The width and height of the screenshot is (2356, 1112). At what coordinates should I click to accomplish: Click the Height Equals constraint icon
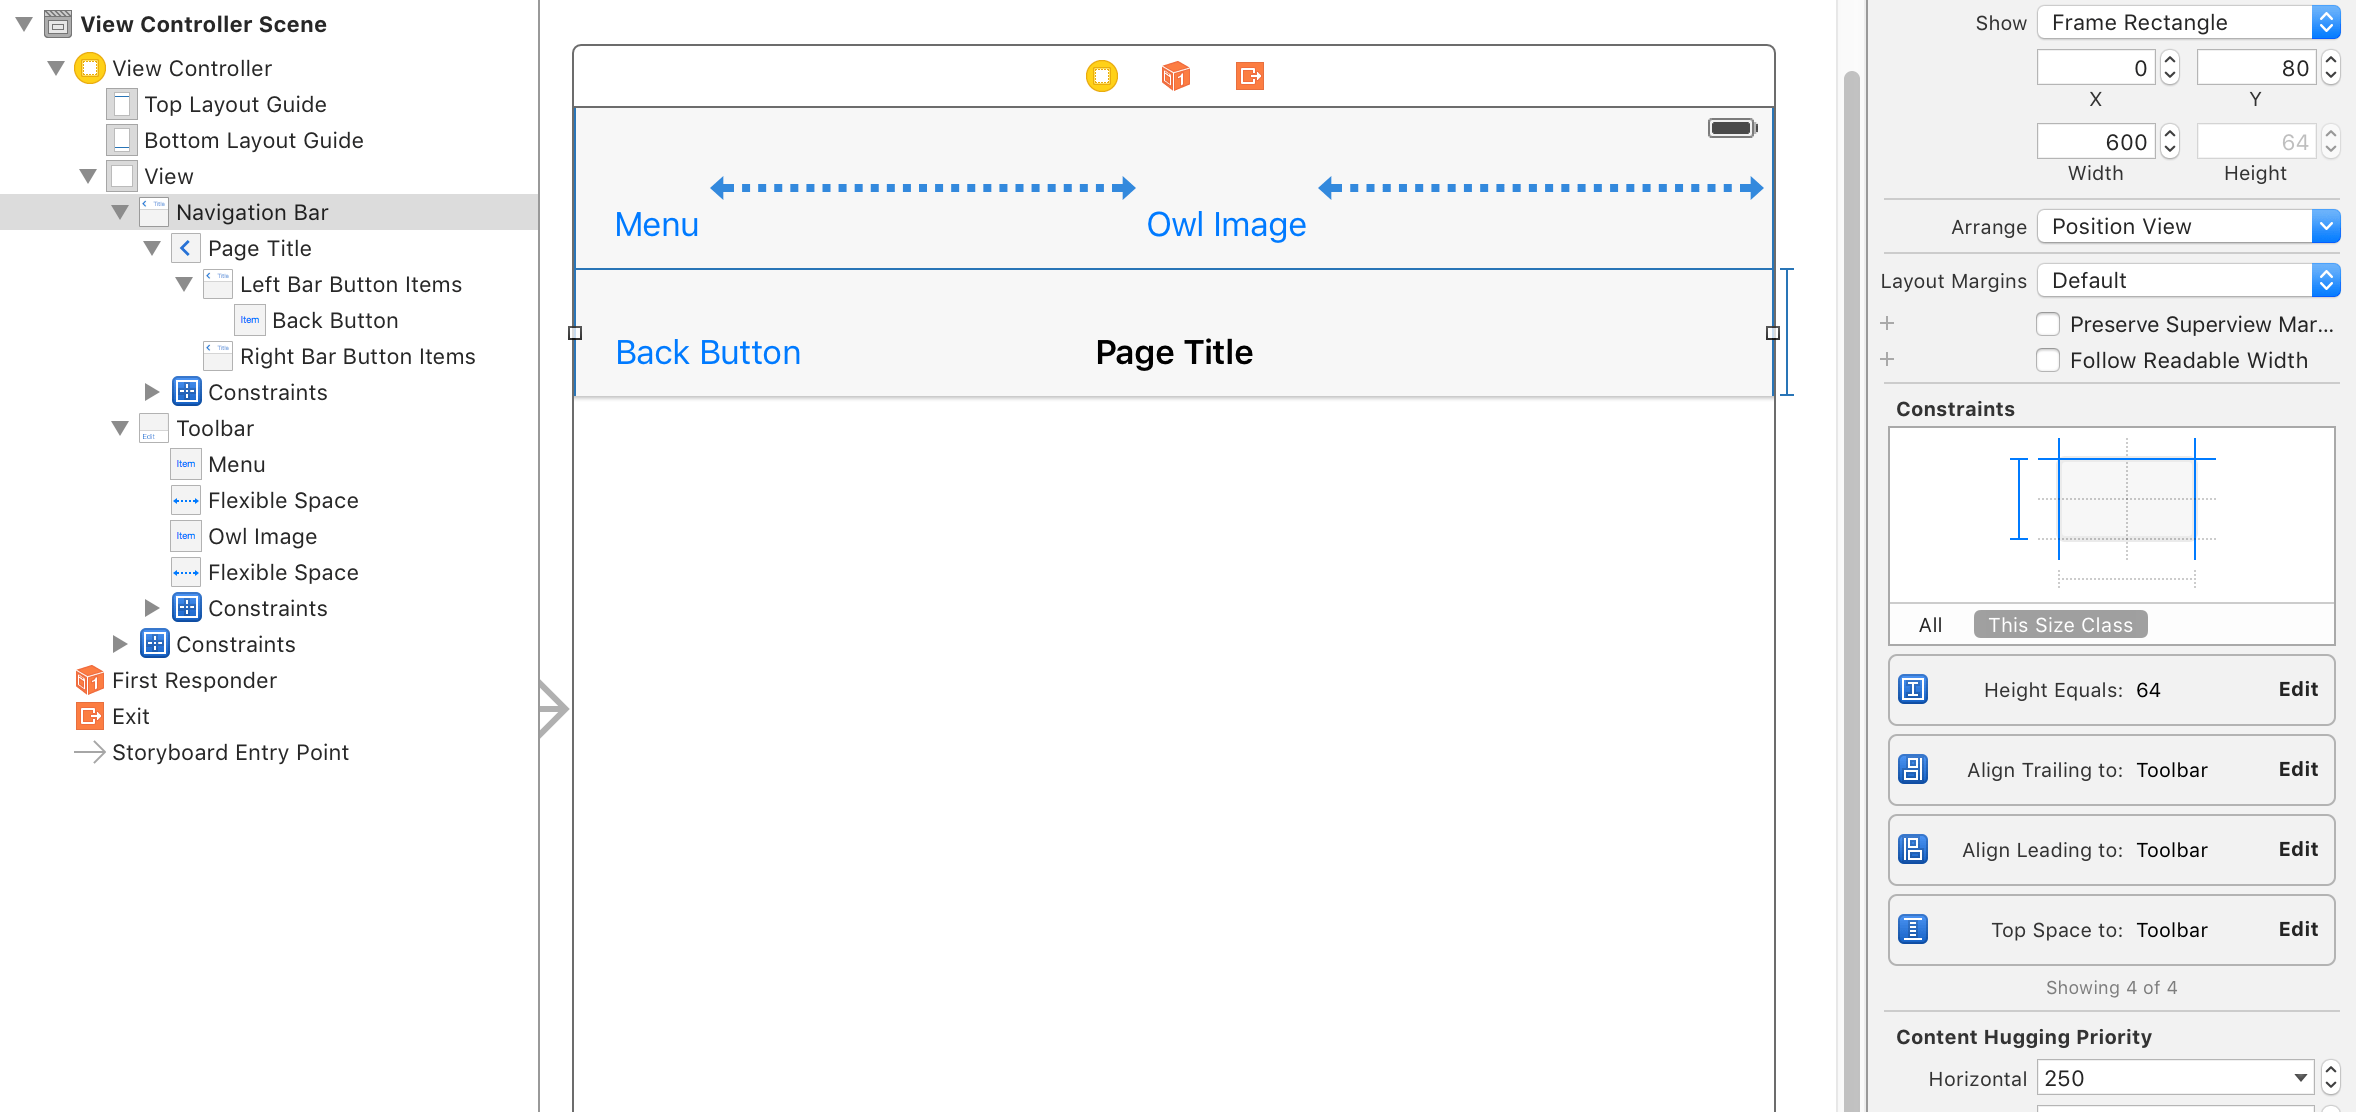[x=1913, y=689]
